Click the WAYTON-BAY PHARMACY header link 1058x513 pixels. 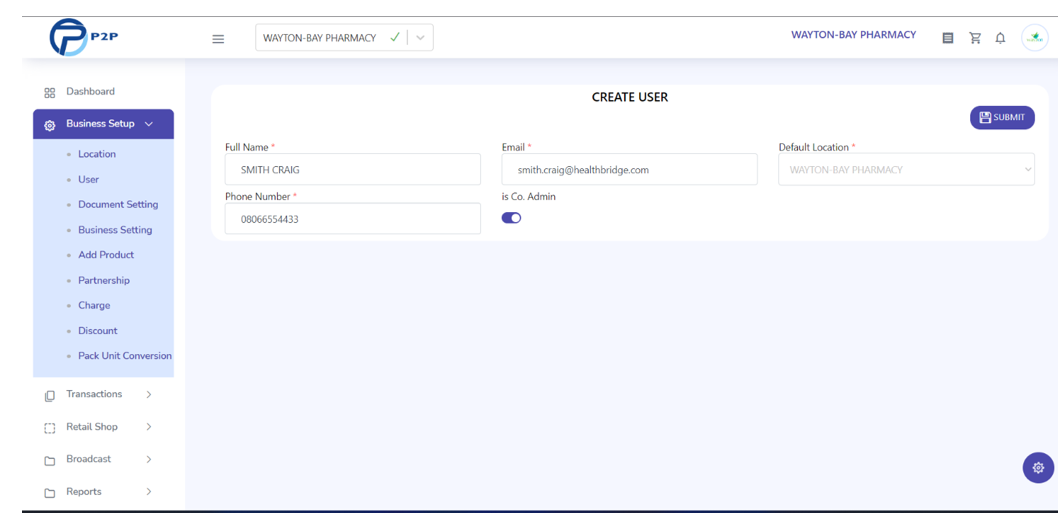pos(854,34)
